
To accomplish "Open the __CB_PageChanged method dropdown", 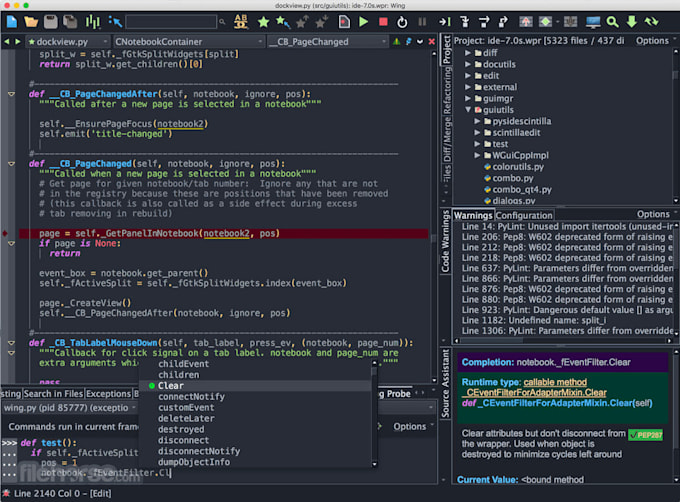I will (327, 42).
